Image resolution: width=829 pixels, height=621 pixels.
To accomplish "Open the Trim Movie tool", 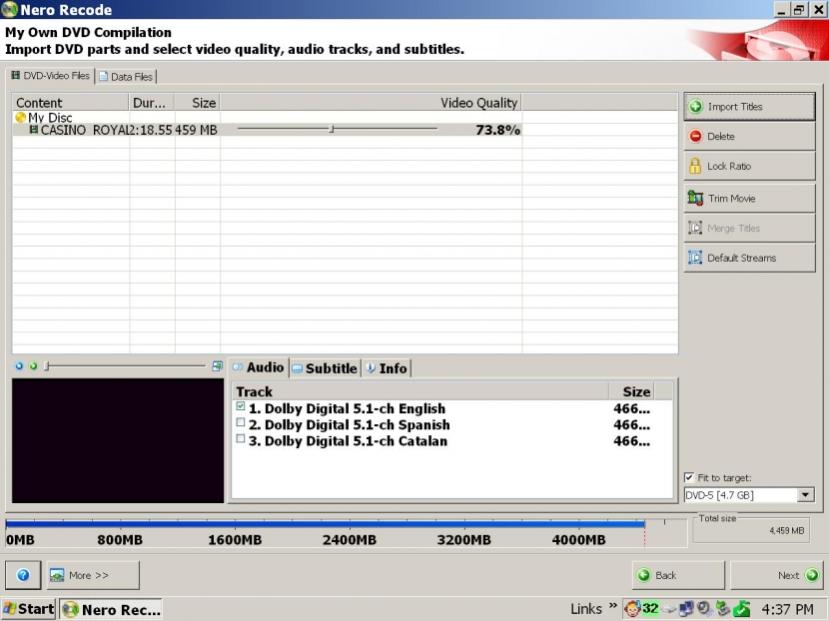I will (x=749, y=198).
